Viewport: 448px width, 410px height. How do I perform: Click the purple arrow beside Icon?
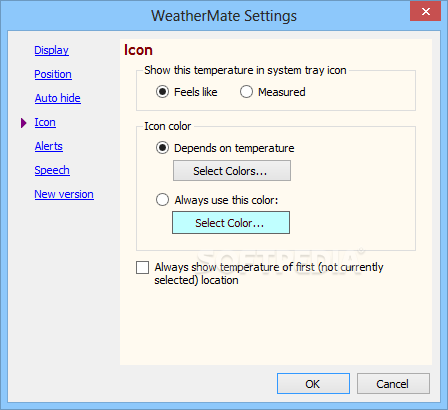click(23, 123)
